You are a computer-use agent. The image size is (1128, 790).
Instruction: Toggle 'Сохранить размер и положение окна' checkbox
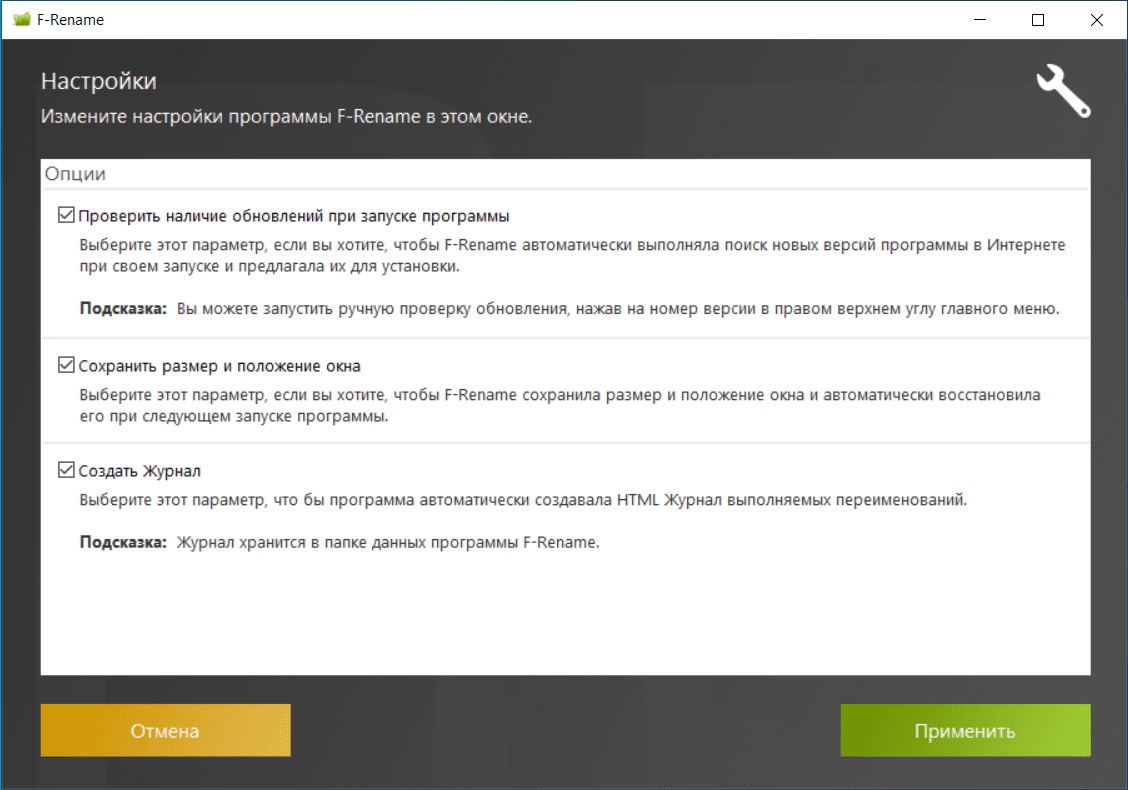pos(66,365)
